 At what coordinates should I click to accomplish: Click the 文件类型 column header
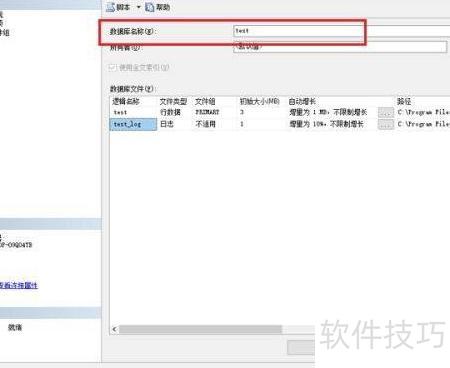173,101
